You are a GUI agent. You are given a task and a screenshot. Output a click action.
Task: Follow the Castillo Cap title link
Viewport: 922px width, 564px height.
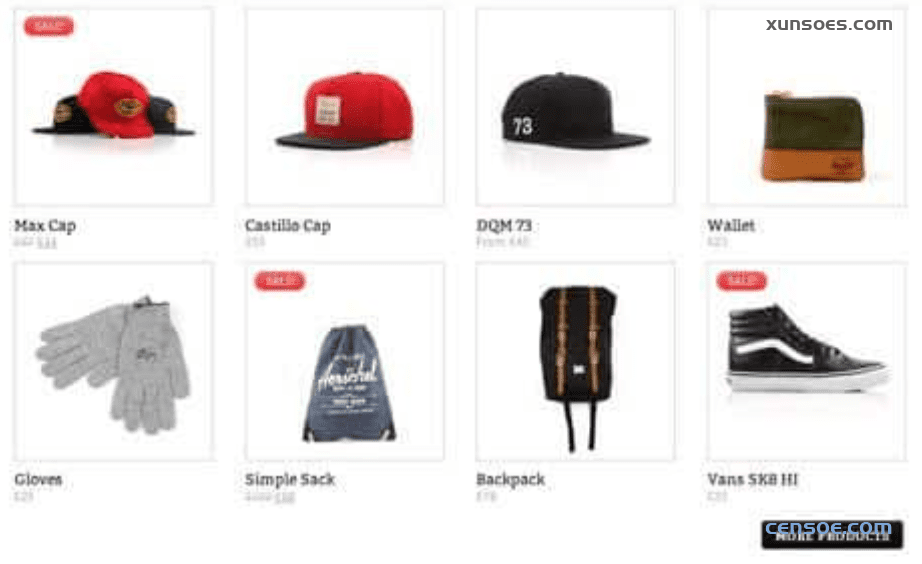click(288, 225)
